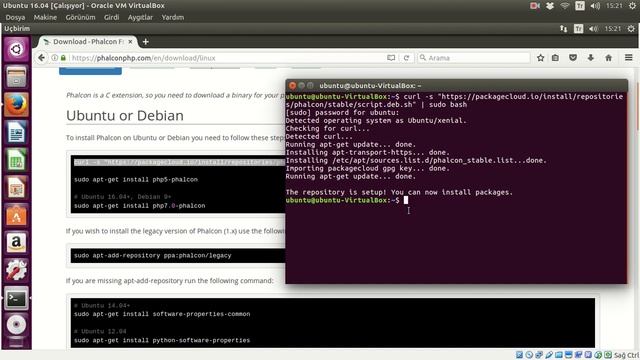Open LibreOffice Calc from the dock
Image resolution: width=640 pixels, height=360 pixels.
tap(16, 160)
